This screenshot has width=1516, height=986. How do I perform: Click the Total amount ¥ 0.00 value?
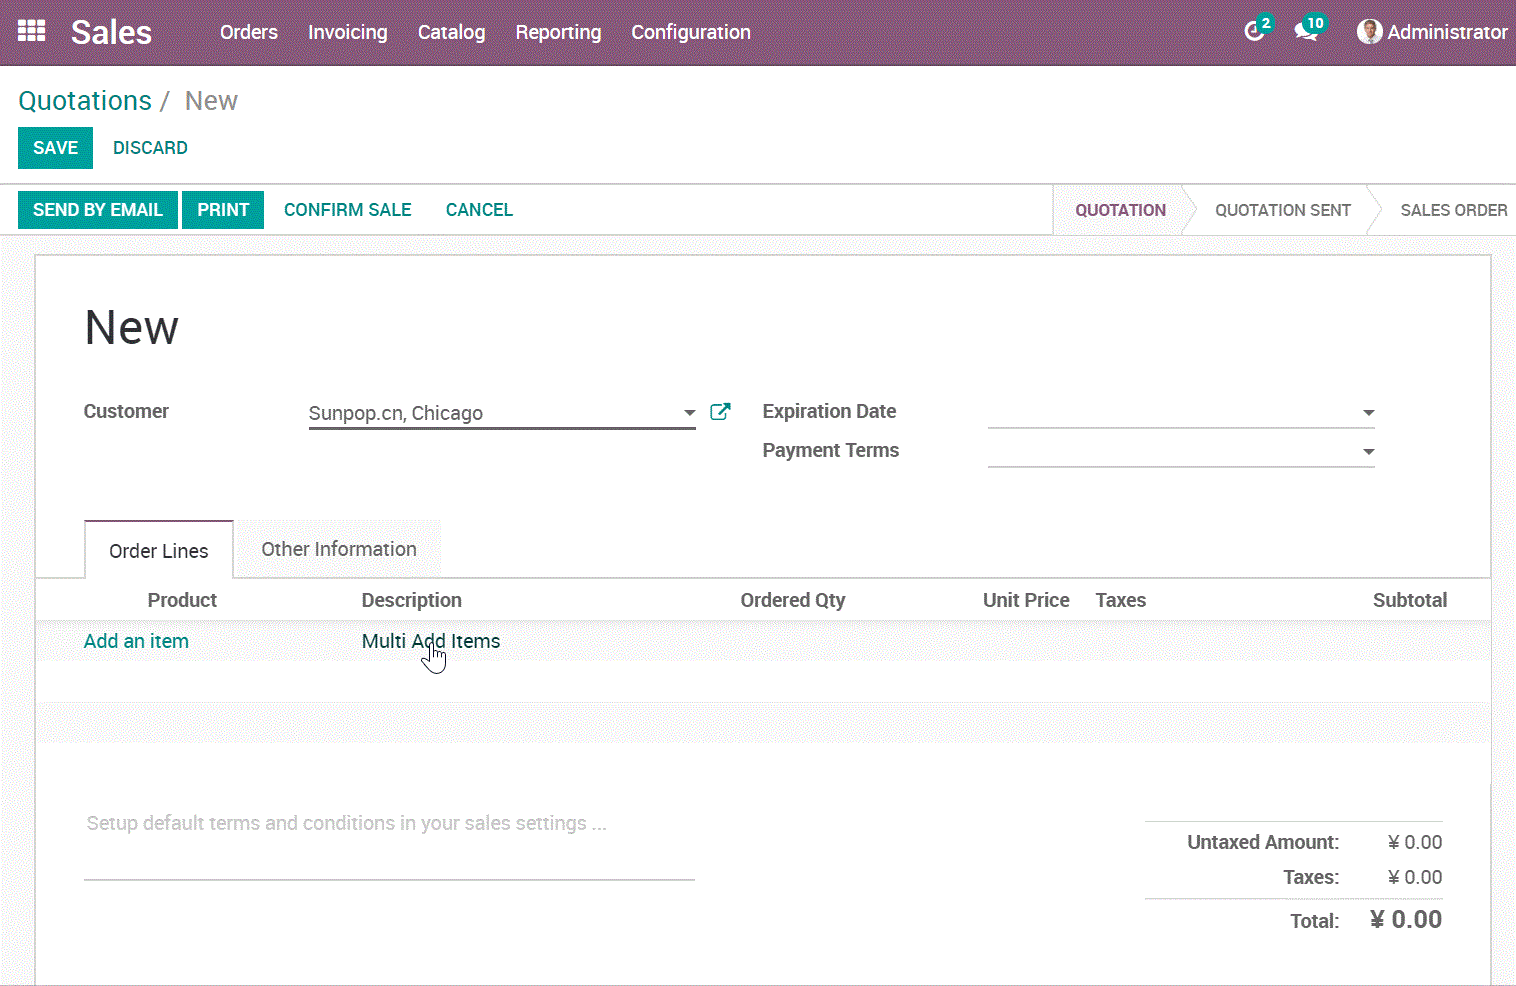(1405, 920)
